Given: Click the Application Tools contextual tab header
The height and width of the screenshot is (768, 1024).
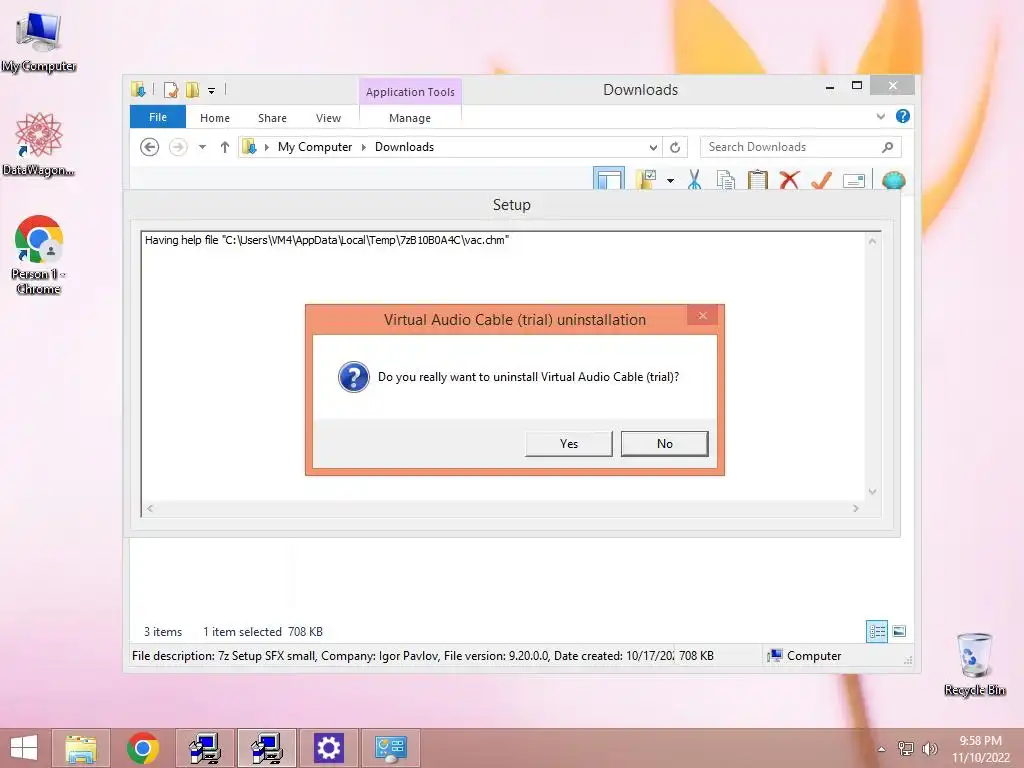Looking at the screenshot, I should [x=410, y=92].
